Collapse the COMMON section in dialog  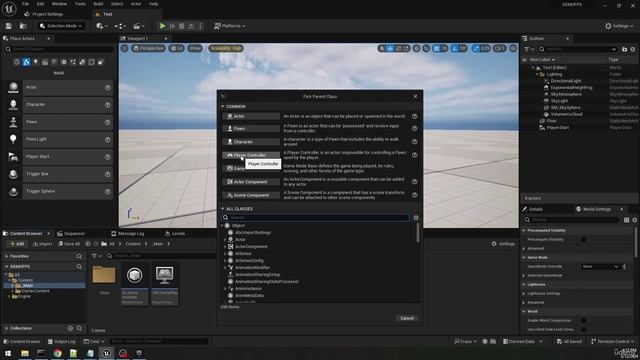point(223,107)
